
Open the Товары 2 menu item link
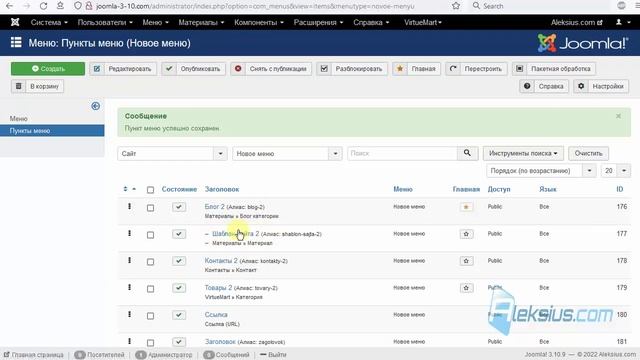(218, 287)
